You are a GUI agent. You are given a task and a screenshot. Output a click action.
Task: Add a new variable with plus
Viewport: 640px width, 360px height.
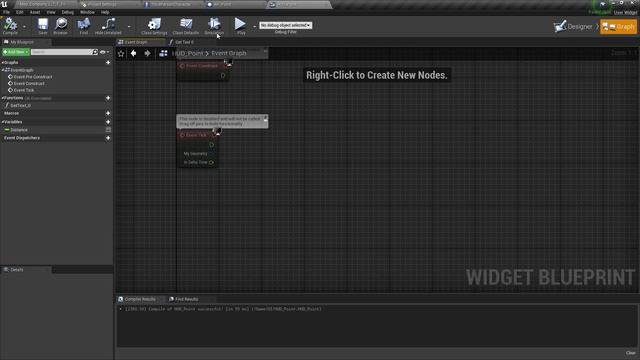click(108, 122)
